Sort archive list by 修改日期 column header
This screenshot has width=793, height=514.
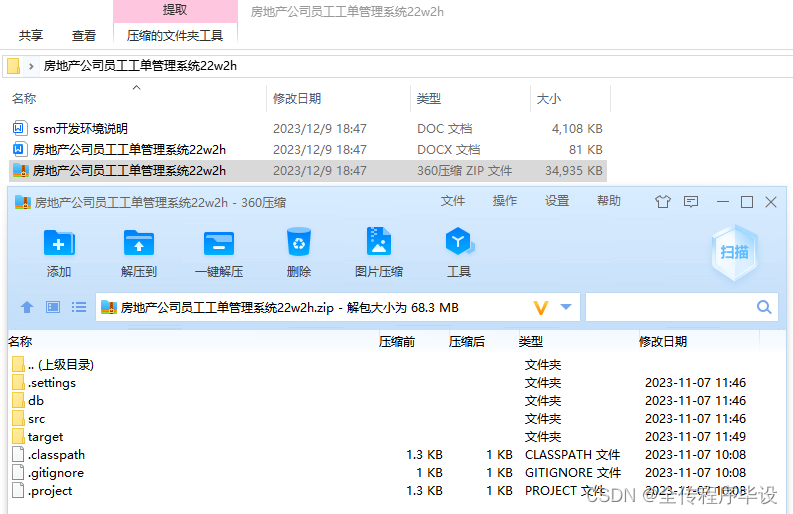(663, 342)
